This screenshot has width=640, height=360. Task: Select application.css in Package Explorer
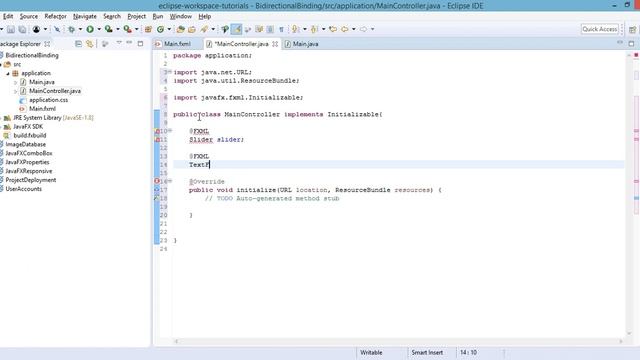[48, 100]
